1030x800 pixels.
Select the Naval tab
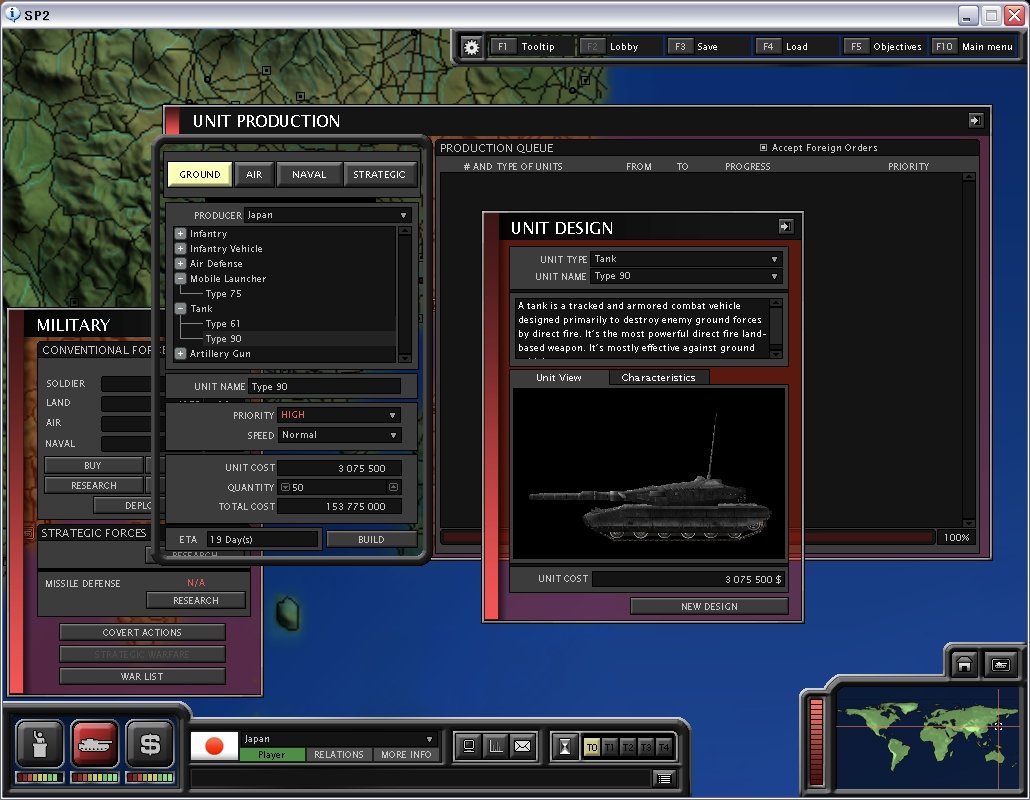tap(309, 175)
